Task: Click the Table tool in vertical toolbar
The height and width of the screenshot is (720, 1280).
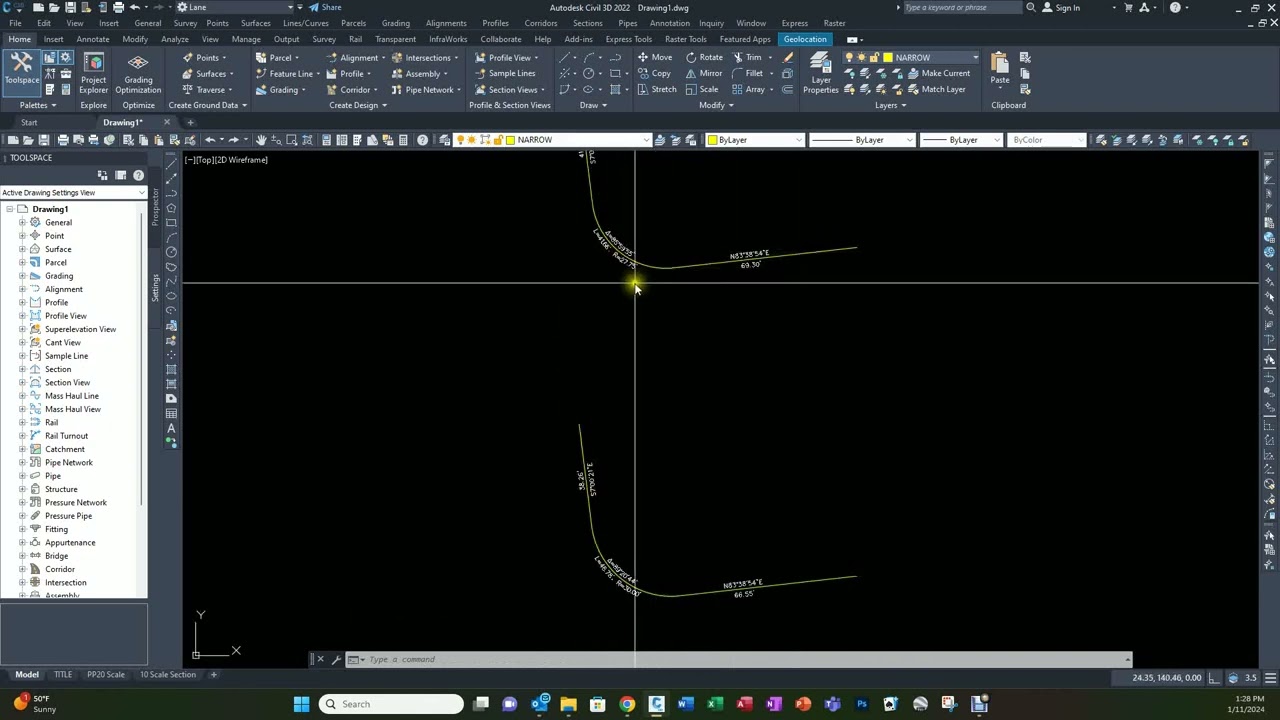Action: tap(171, 413)
